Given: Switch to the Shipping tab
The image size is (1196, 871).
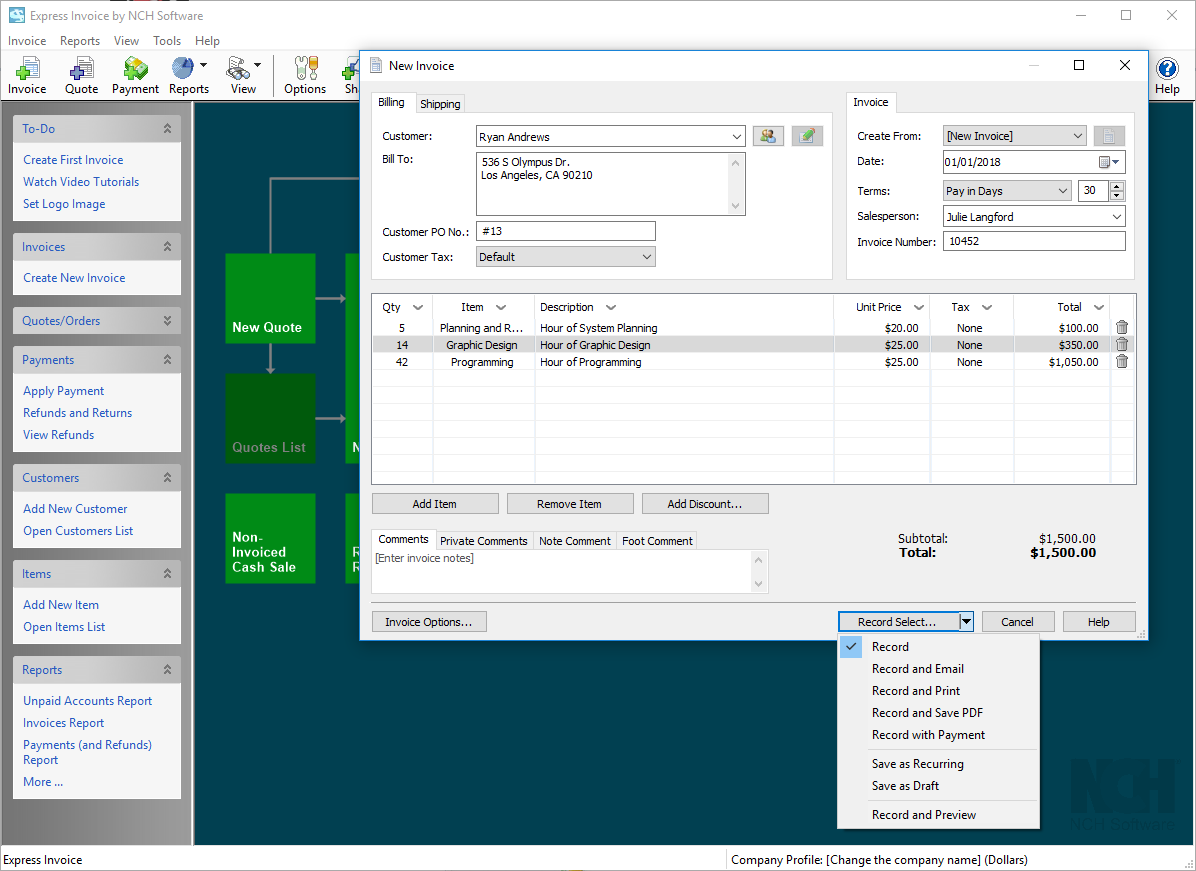Looking at the screenshot, I should pos(440,103).
